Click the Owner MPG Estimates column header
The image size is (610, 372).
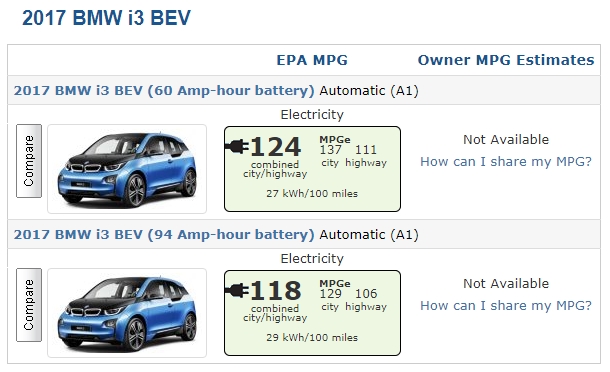click(506, 60)
